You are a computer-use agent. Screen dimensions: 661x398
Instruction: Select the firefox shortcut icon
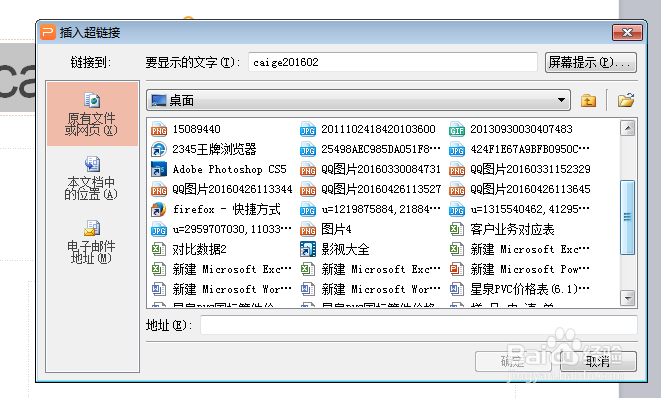pos(159,209)
